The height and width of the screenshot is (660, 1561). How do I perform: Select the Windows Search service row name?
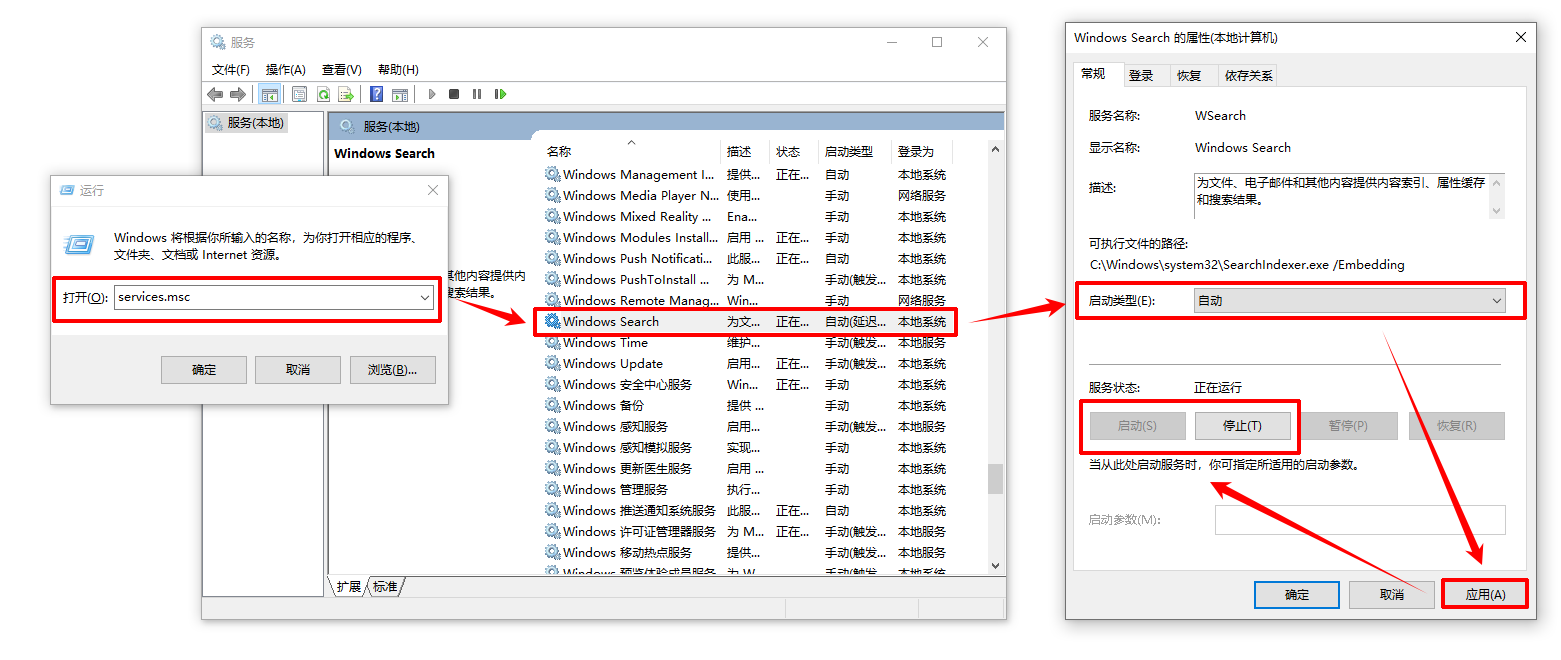coord(611,321)
